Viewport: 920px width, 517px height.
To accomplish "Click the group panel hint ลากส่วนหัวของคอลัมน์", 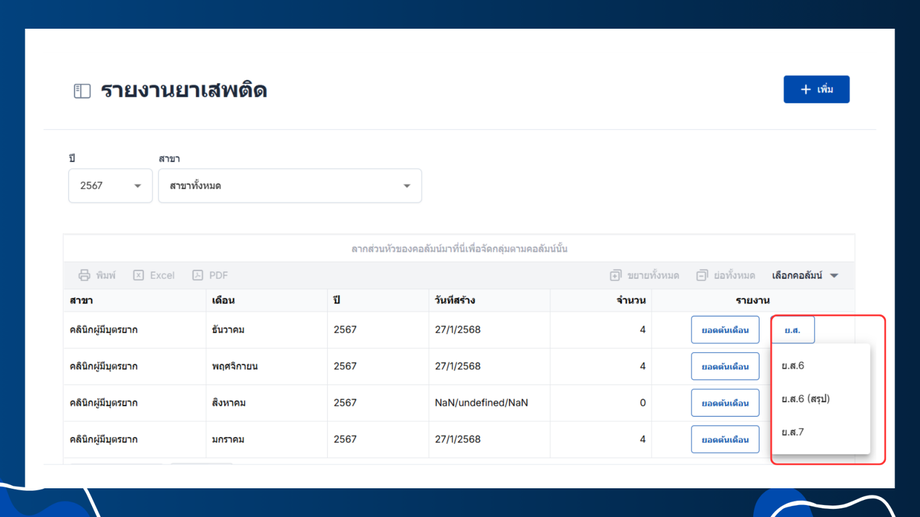I will (x=459, y=249).
